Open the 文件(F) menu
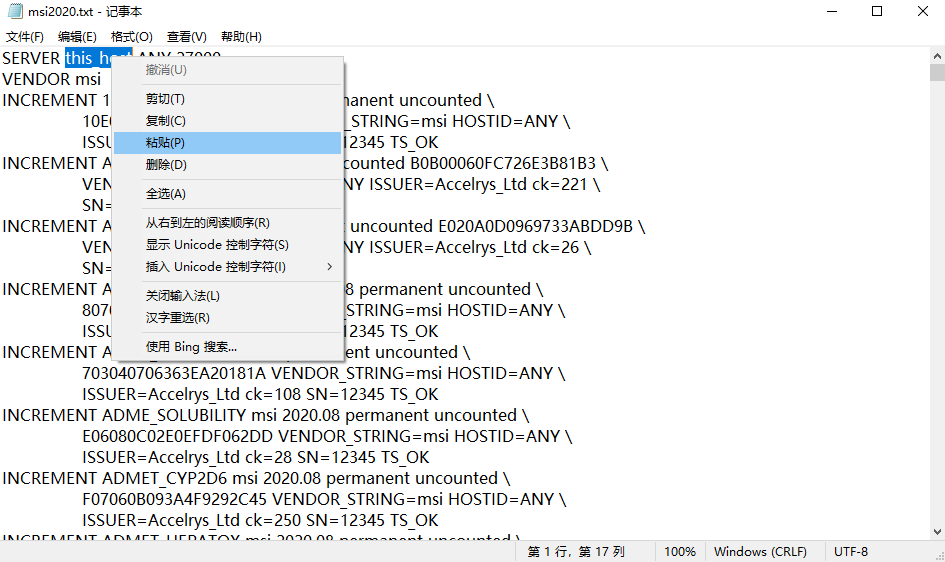 click(x=25, y=37)
